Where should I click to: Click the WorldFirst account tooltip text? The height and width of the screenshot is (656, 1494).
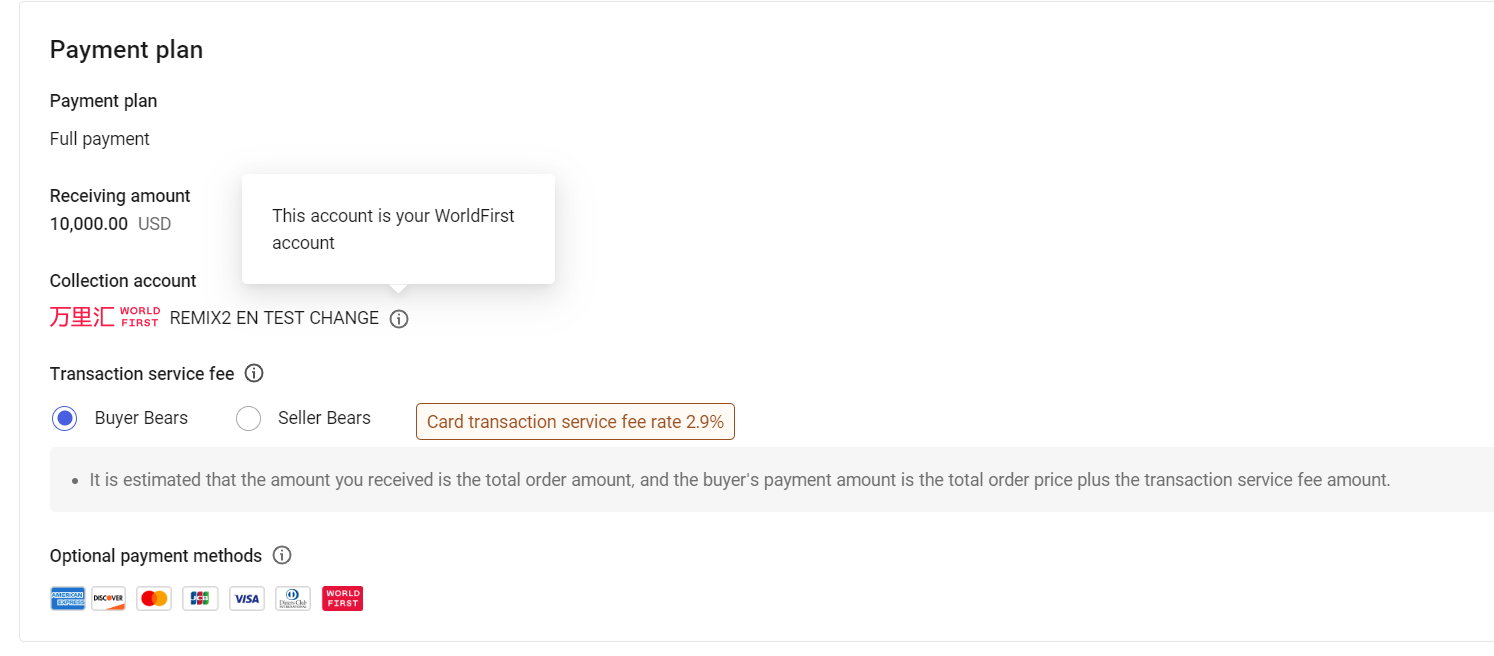394,229
